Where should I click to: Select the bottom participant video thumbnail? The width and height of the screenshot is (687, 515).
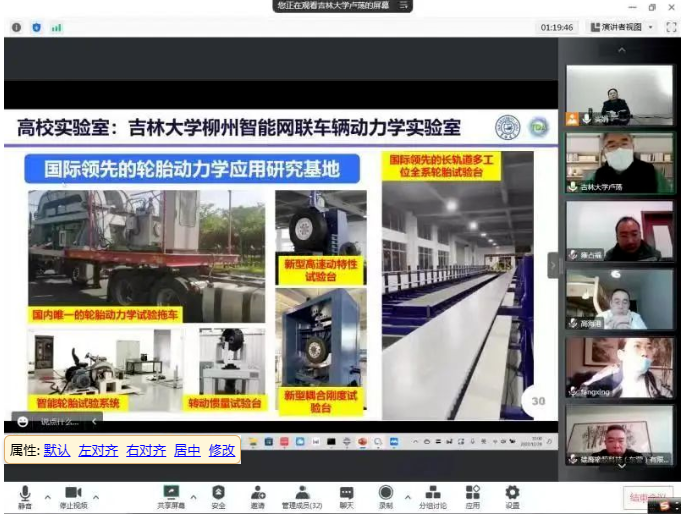619,435
